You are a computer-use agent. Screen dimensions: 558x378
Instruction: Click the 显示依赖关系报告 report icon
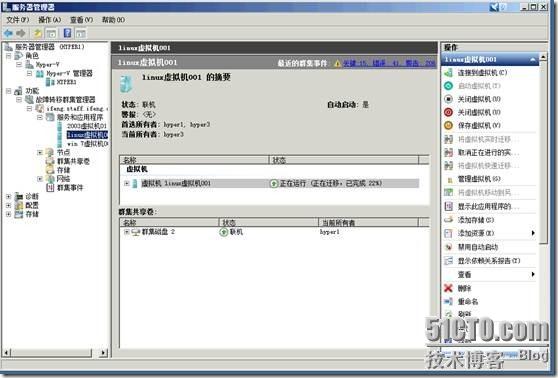[x=448, y=261]
